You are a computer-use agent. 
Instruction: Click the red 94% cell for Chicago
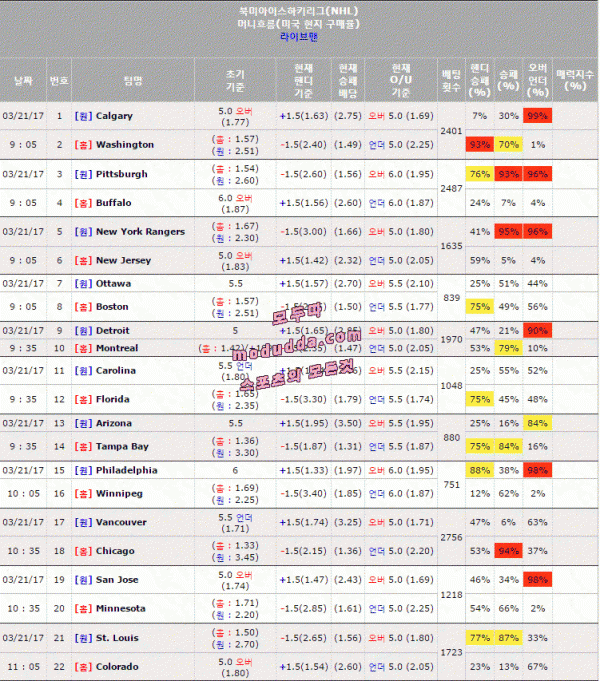pos(508,551)
